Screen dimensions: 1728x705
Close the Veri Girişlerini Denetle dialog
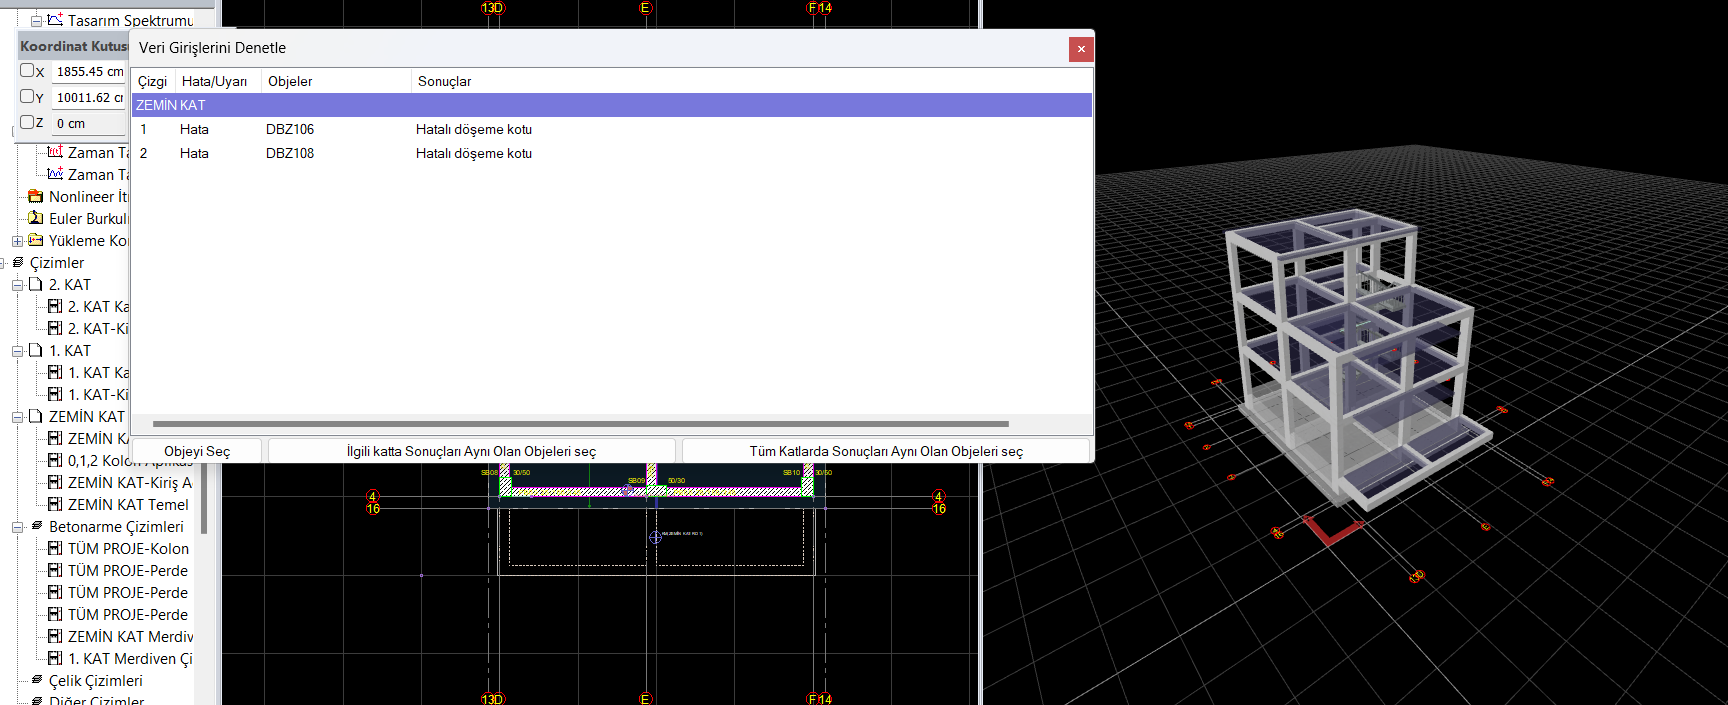(x=1081, y=49)
